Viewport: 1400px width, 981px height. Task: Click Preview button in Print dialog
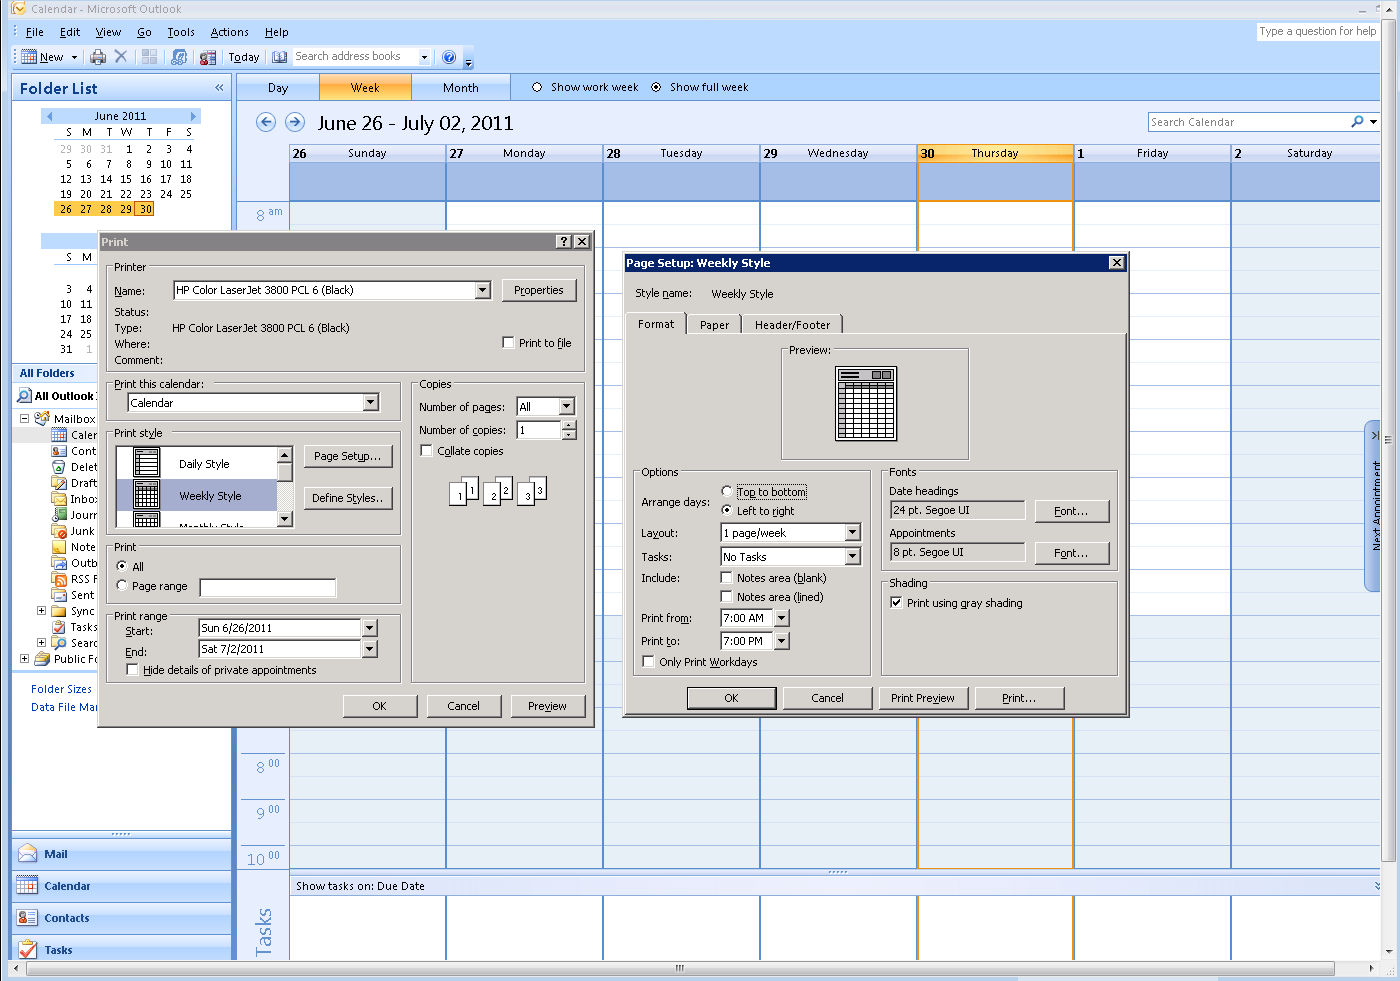pos(547,706)
